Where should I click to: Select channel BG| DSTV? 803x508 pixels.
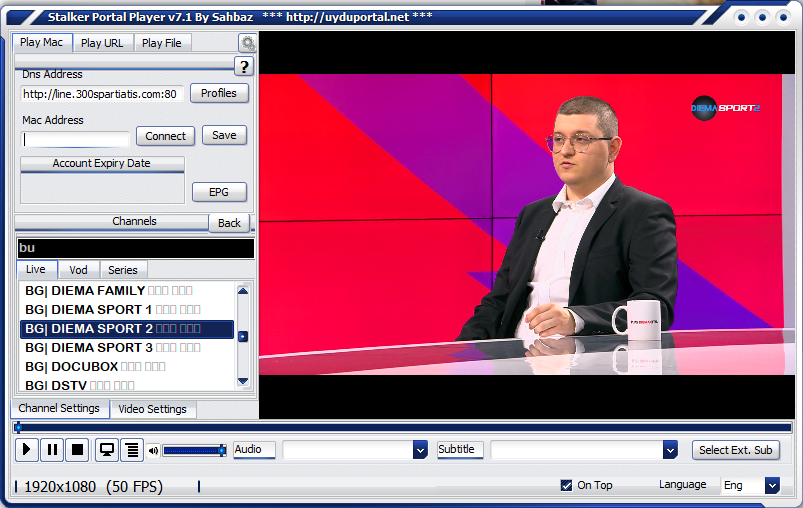point(126,385)
